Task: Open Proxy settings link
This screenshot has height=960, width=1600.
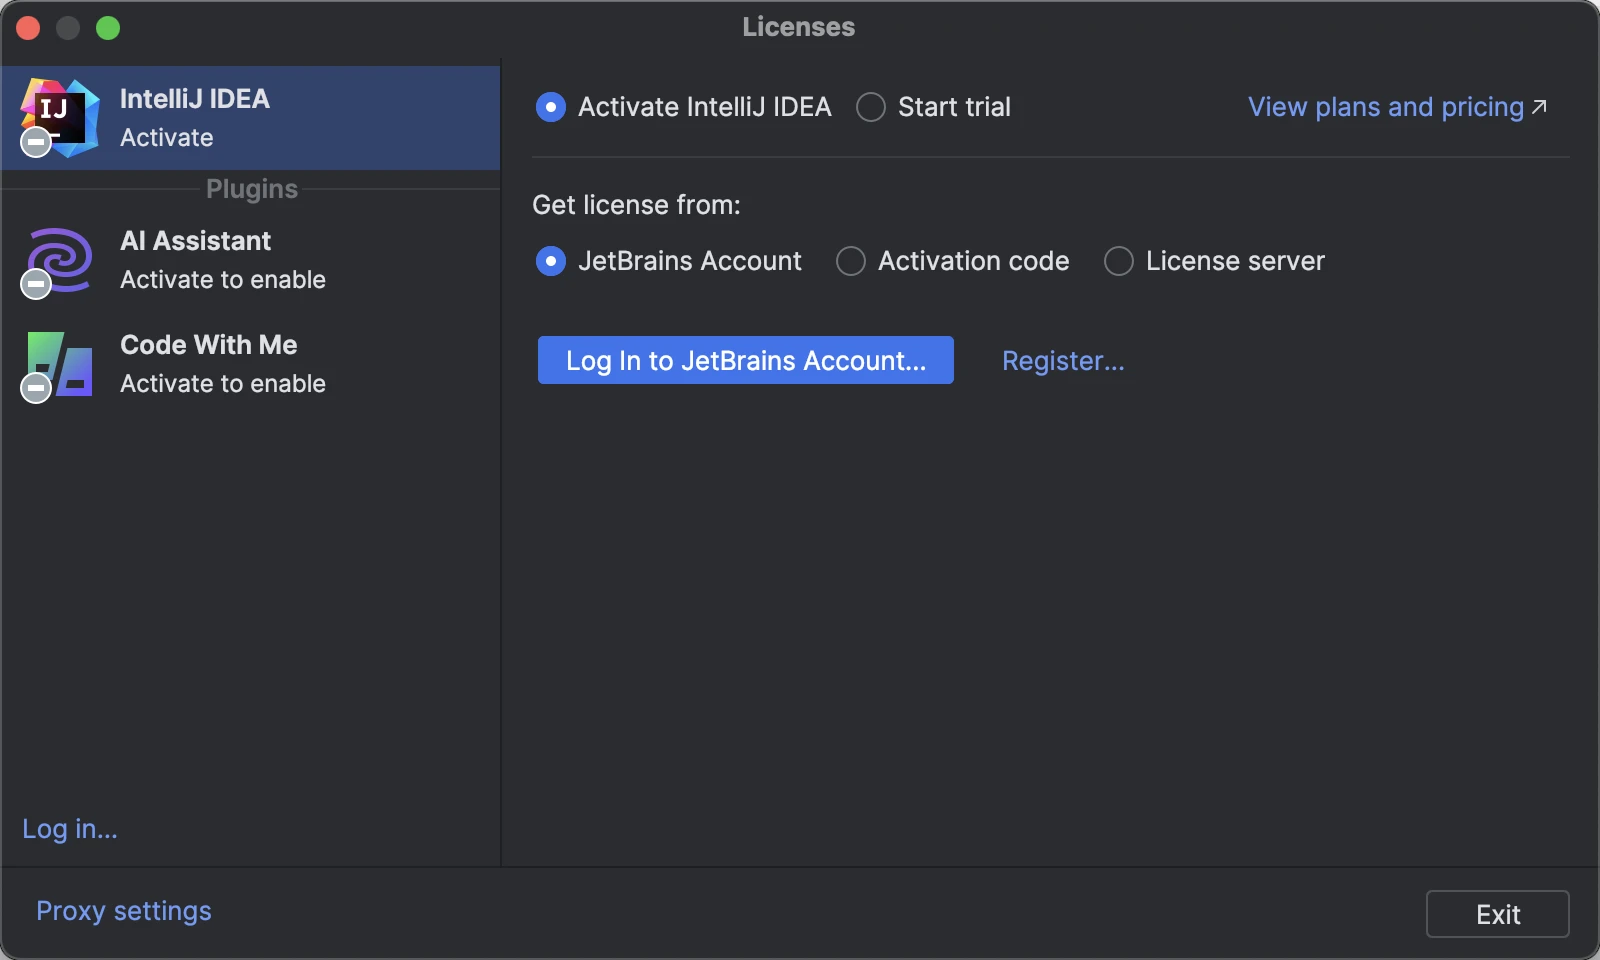Action: click(124, 911)
